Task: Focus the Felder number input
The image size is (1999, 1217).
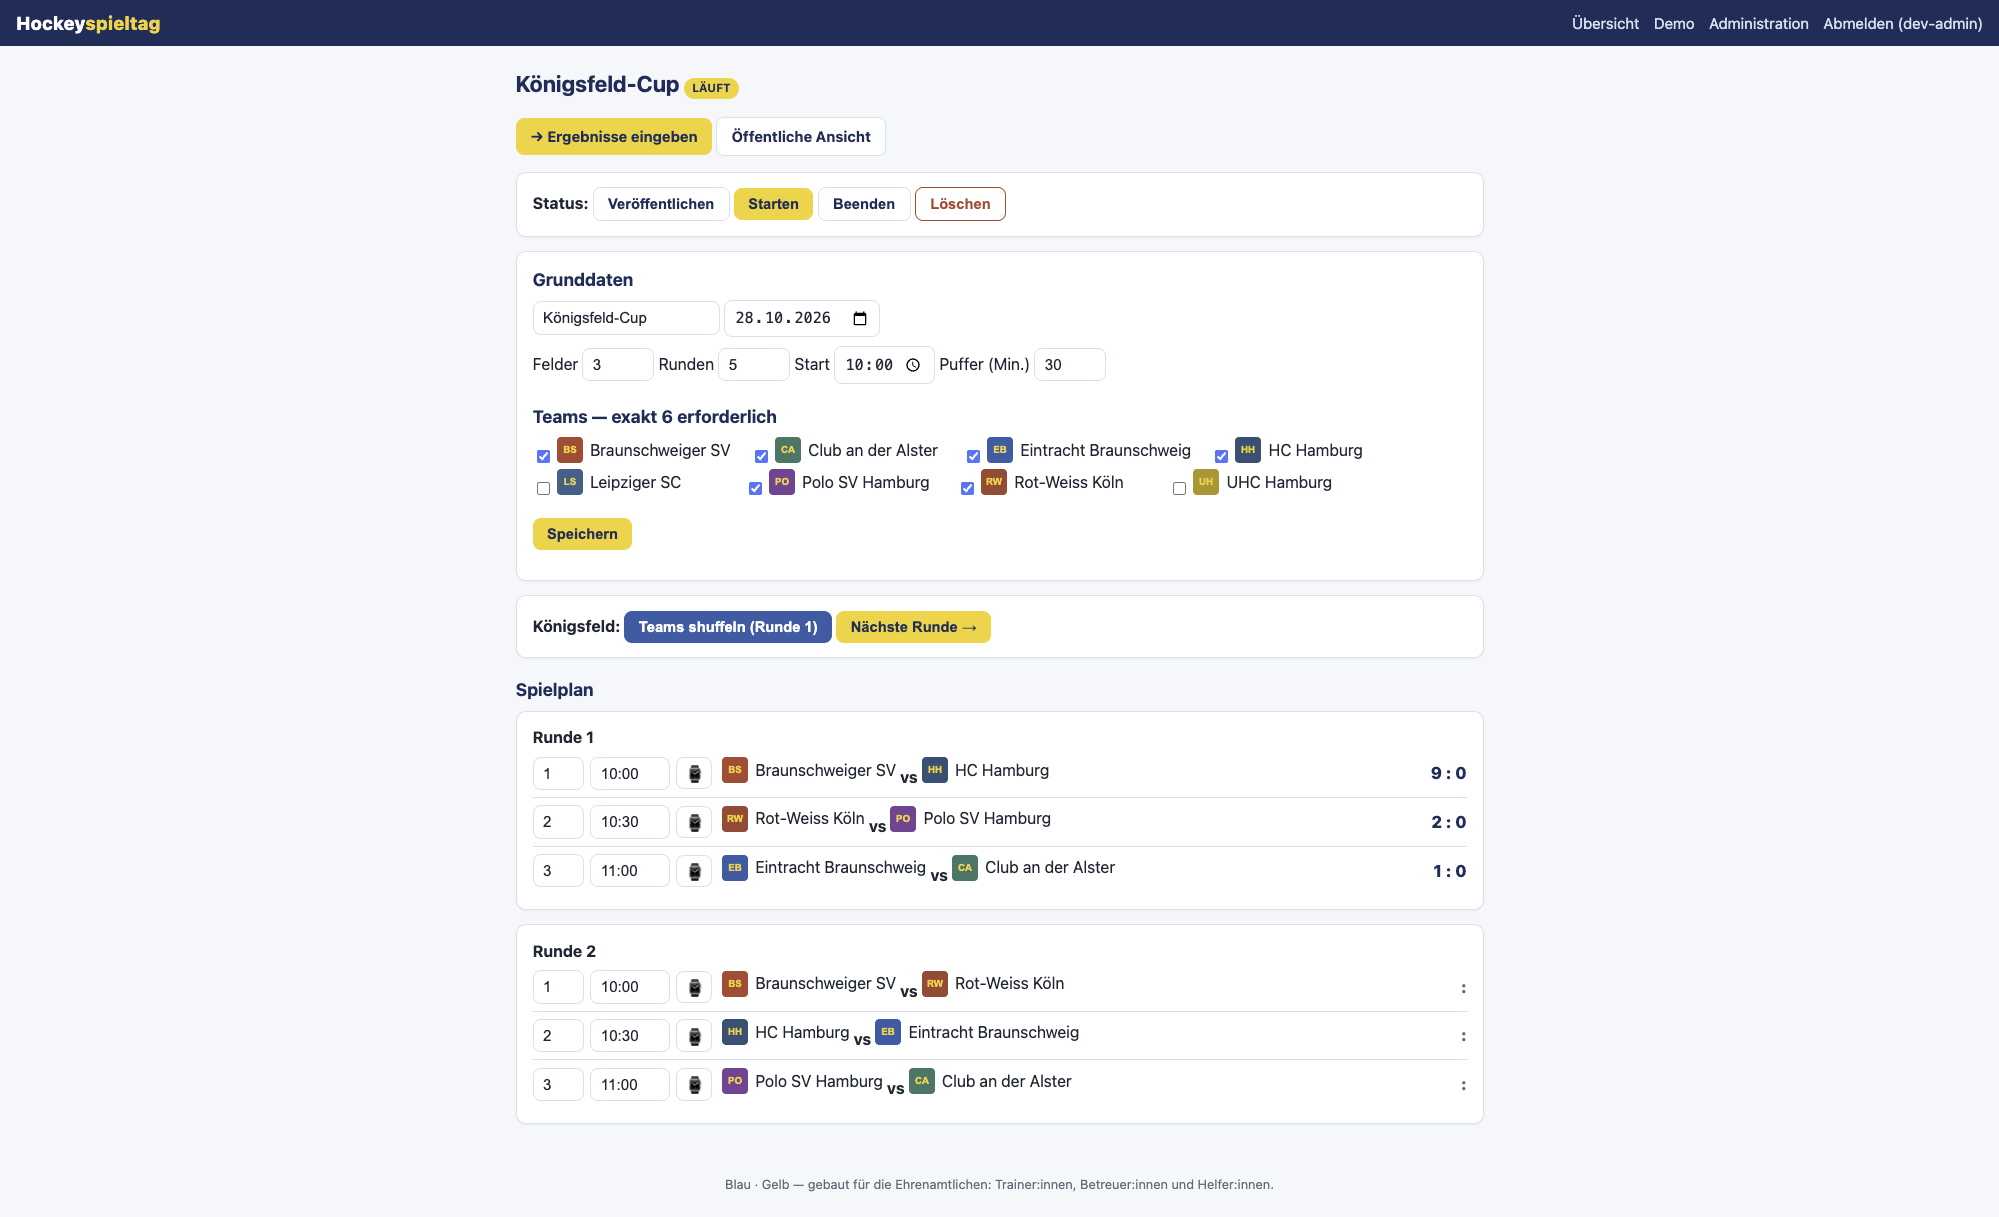Action: (618, 365)
